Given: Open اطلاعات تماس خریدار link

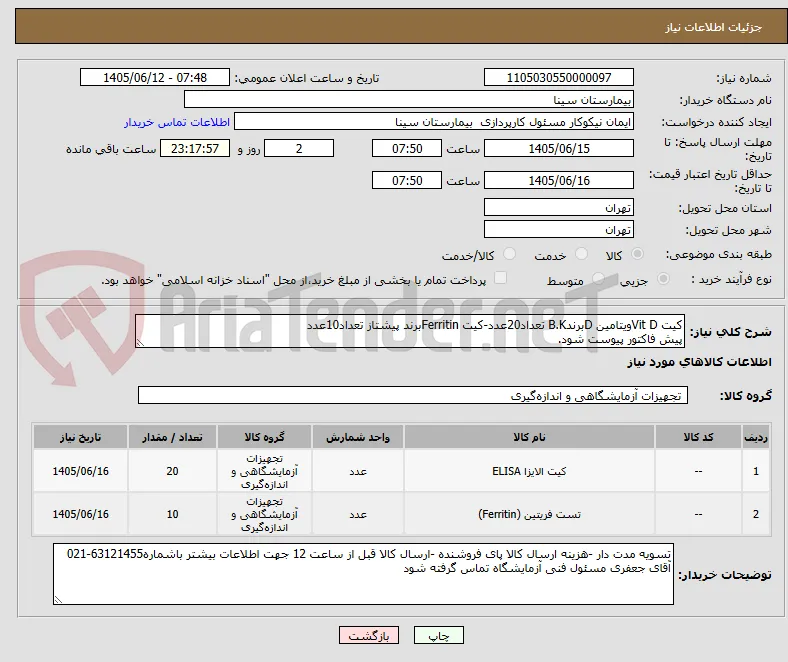Looking at the screenshot, I should click(177, 122).
